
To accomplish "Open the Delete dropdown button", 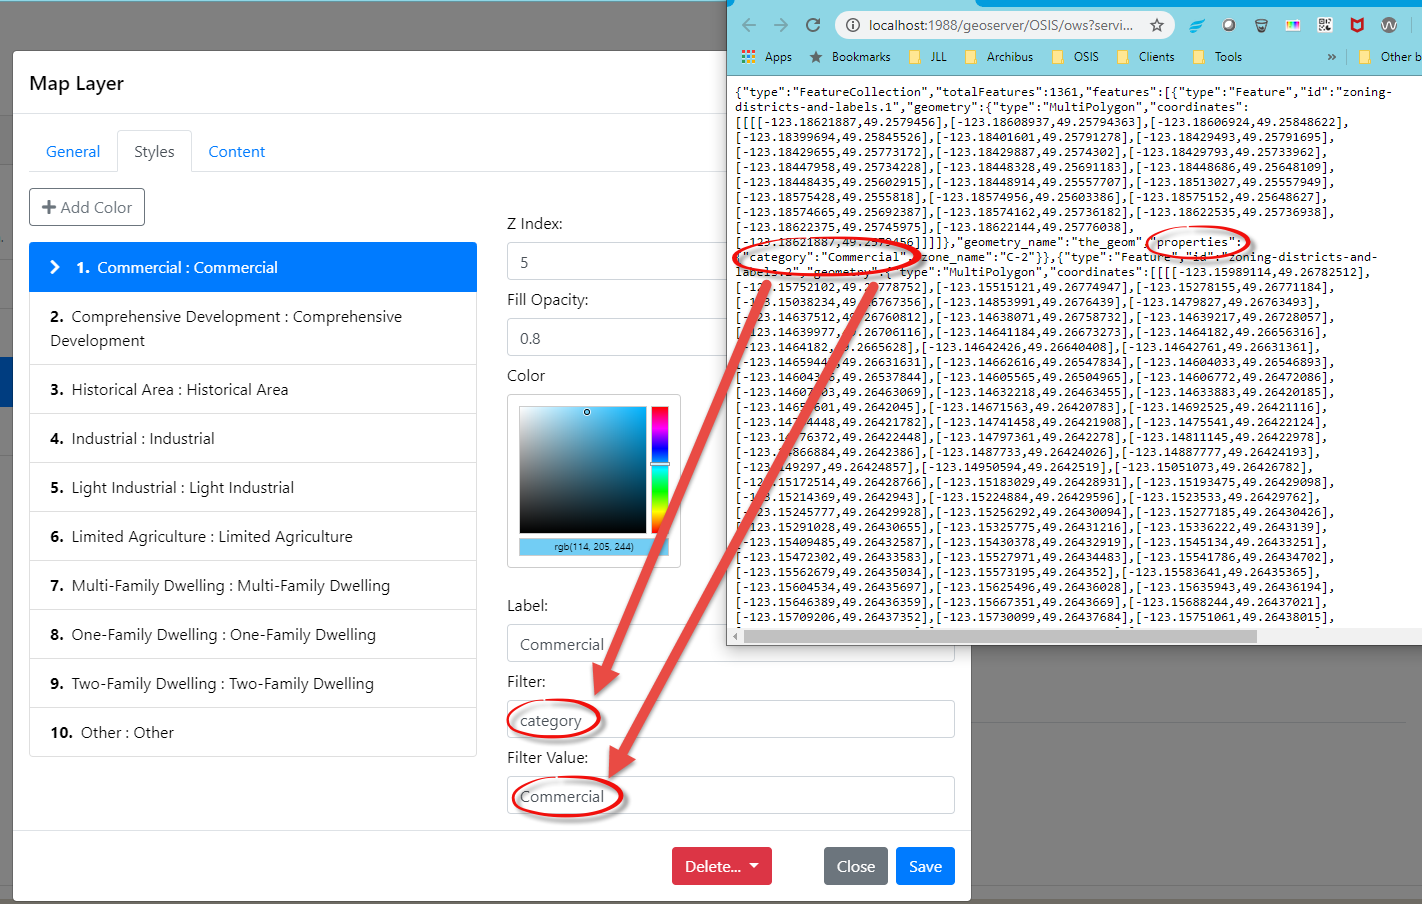I will point(722,866).
